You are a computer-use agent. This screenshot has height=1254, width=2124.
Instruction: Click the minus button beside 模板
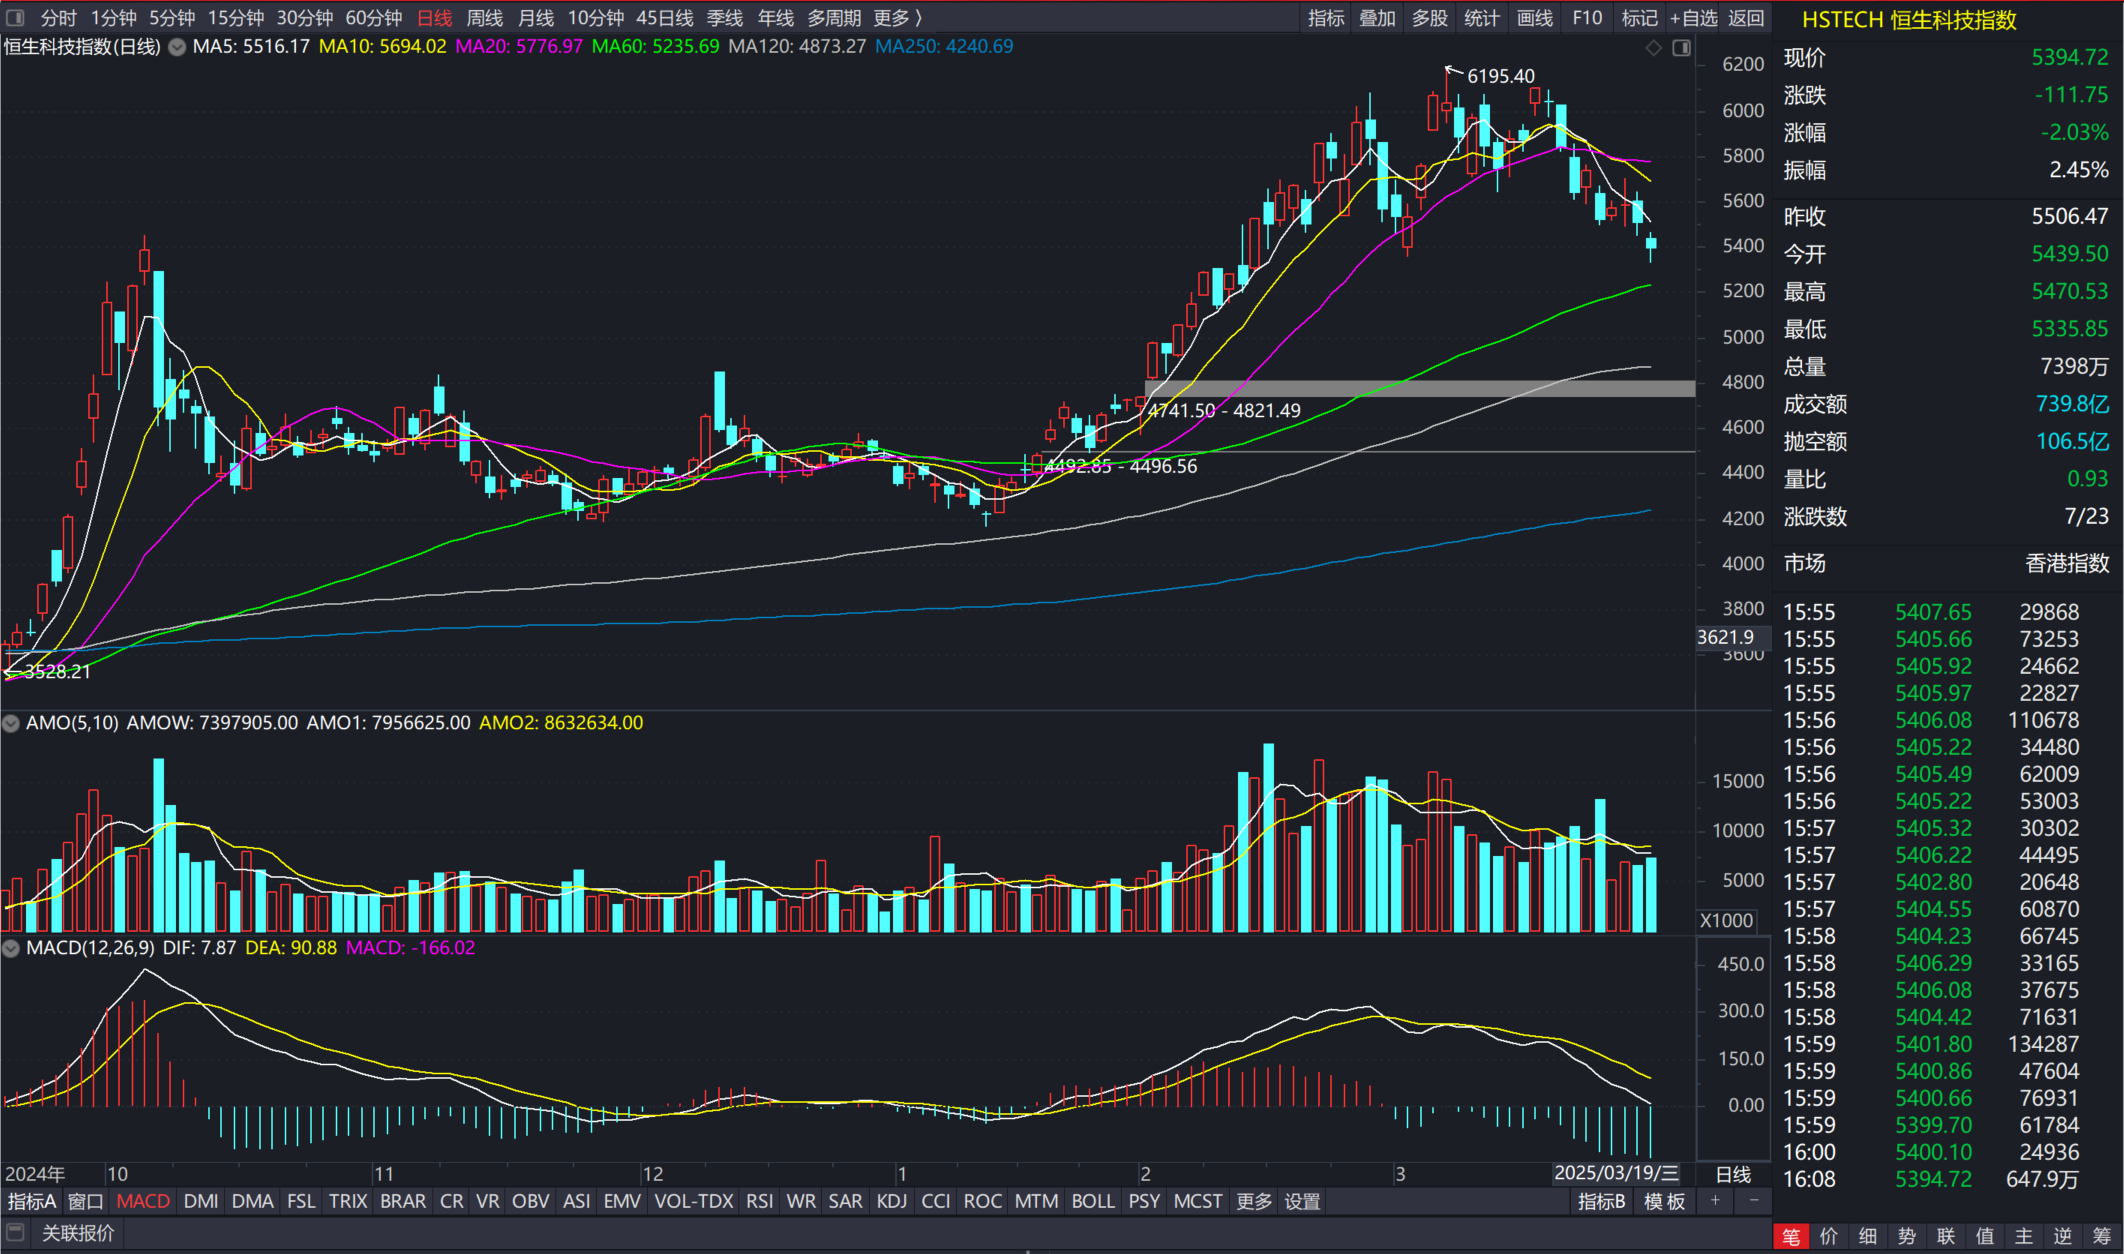click(1753, 1201)
